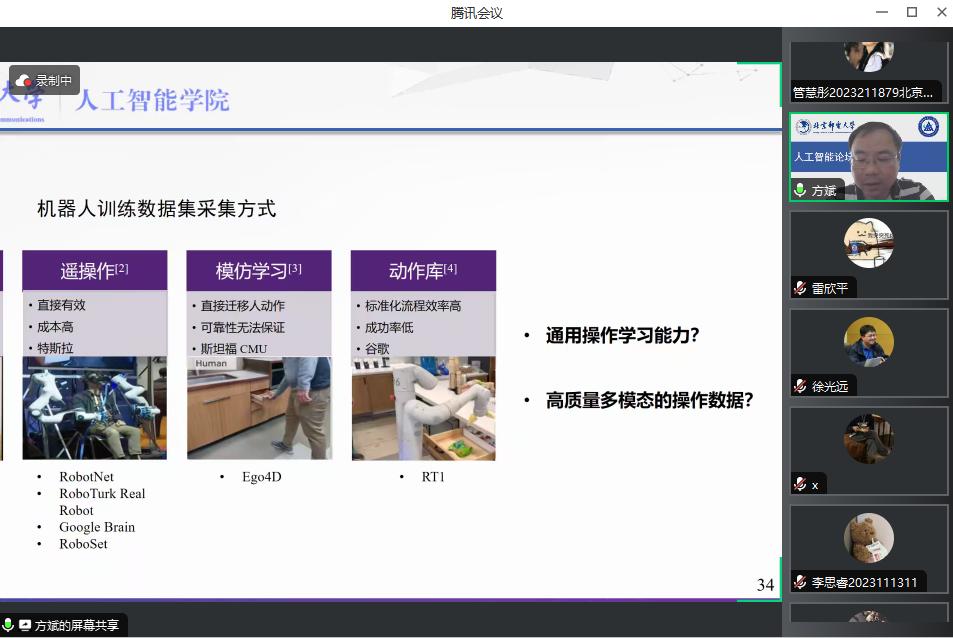953x638 pixels.
Task: Minimize the 腾讯会议 window
Action: 882,12
